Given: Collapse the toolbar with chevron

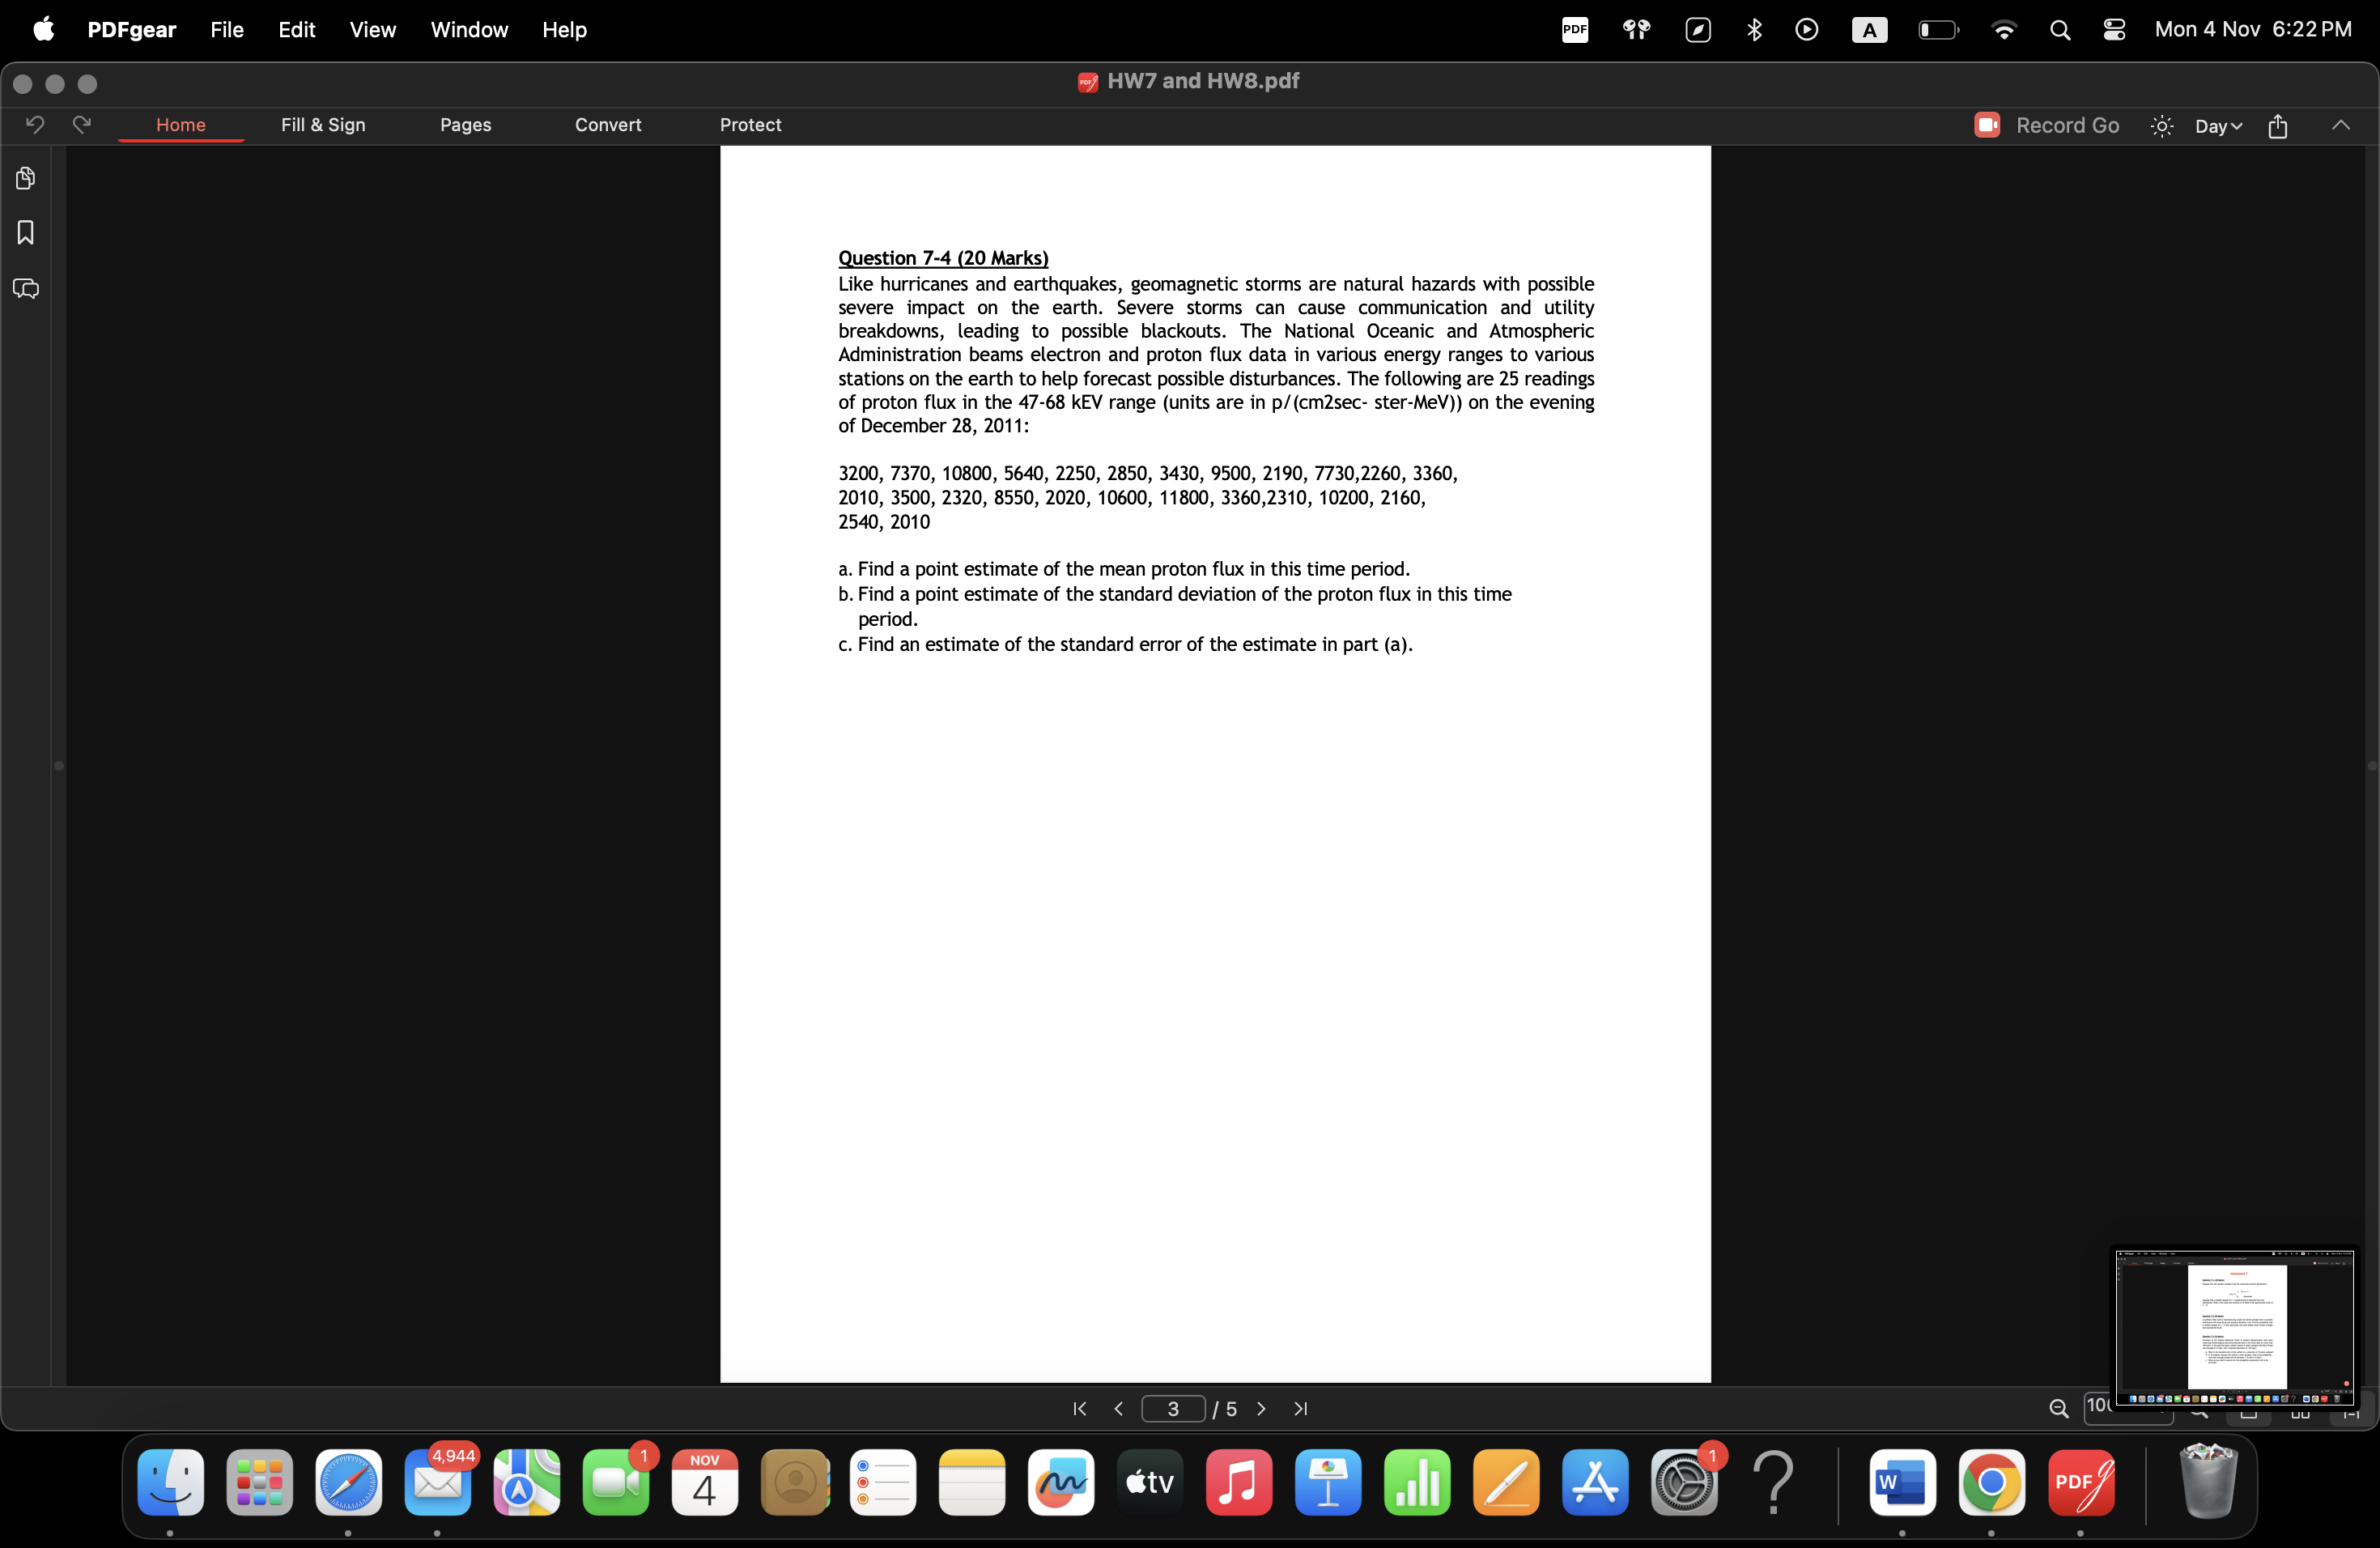Looking at the screenshot, I should tap(2340, 125).
